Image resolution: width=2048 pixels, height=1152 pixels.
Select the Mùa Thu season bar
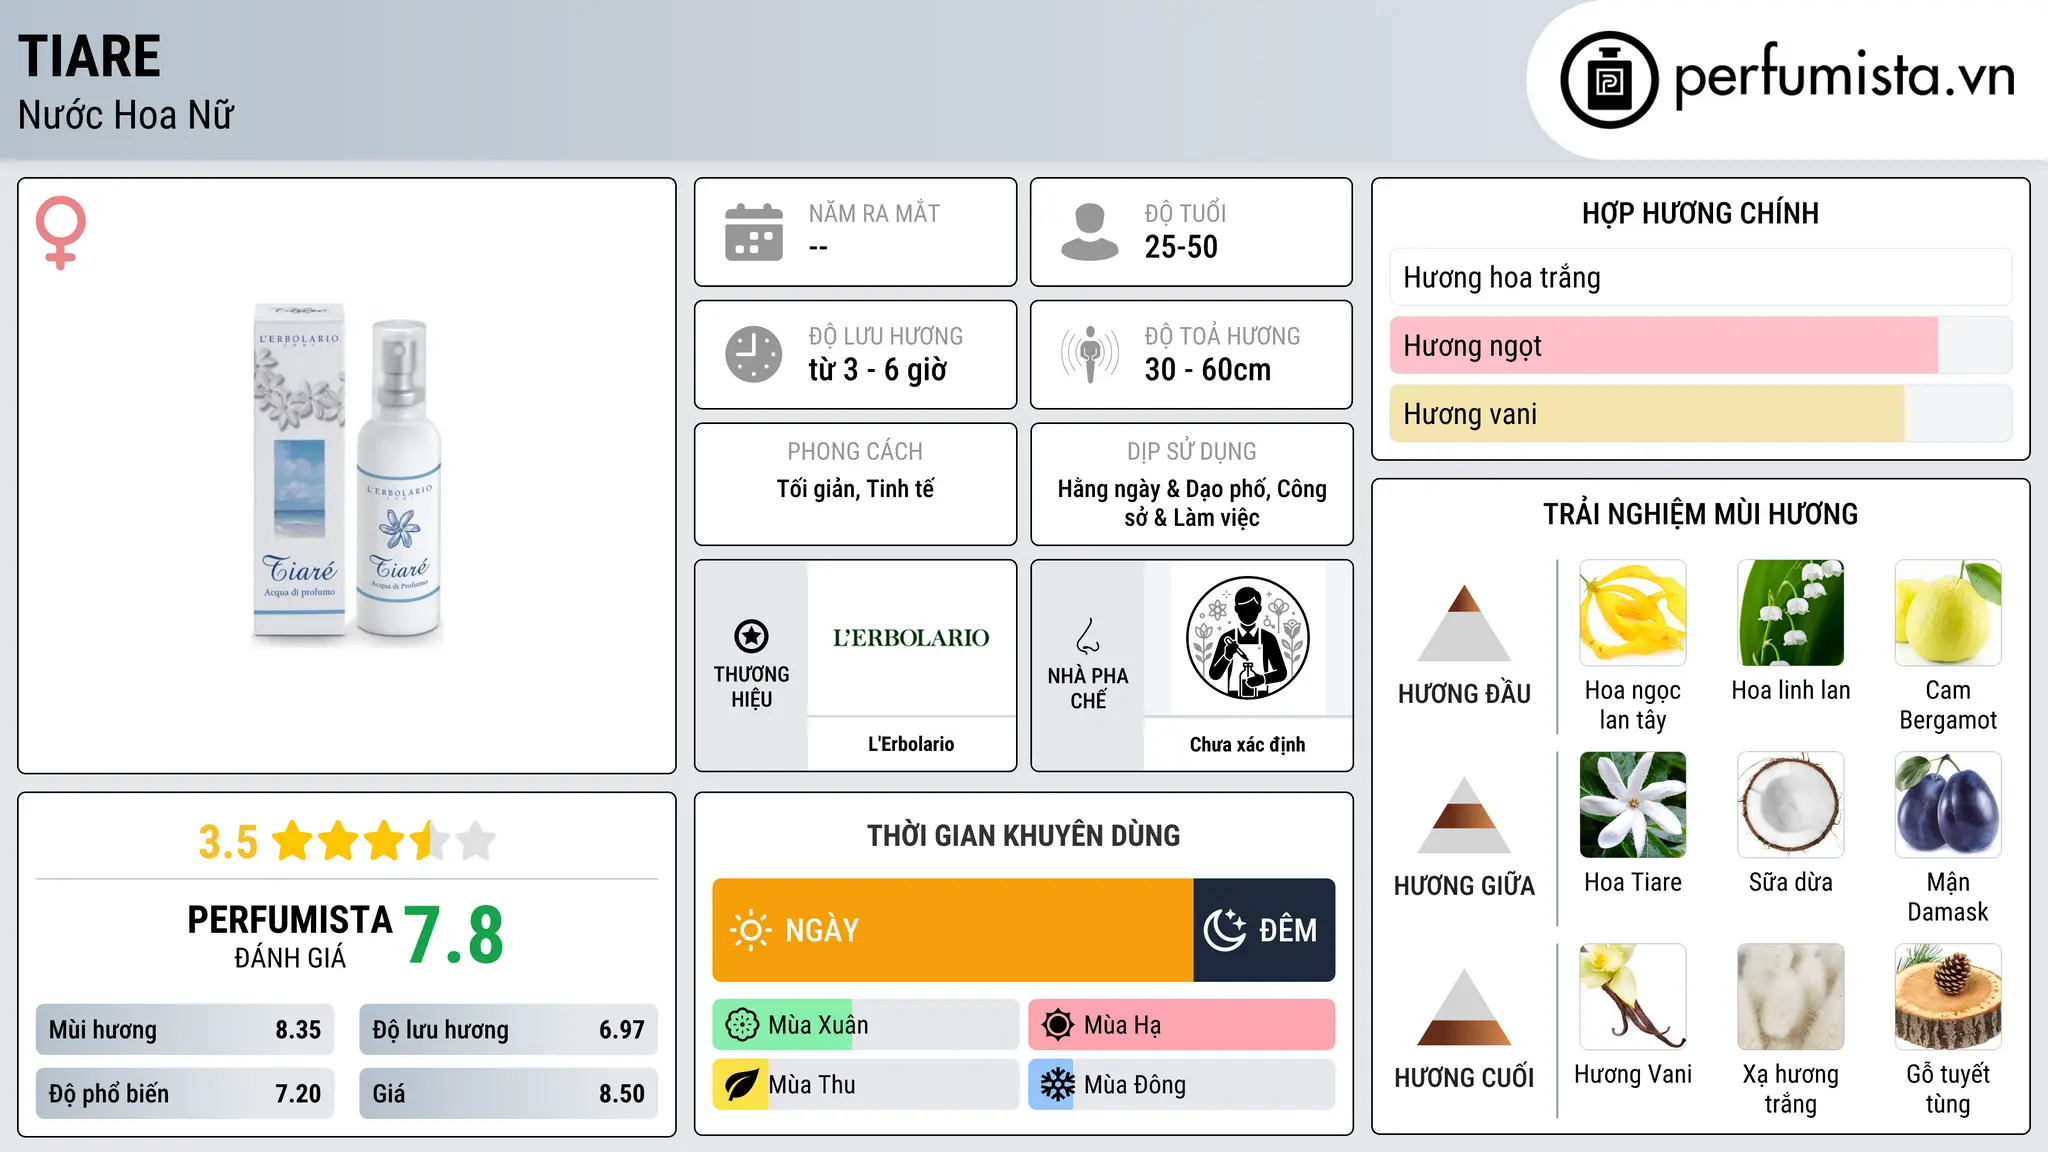pos(865,1085)
